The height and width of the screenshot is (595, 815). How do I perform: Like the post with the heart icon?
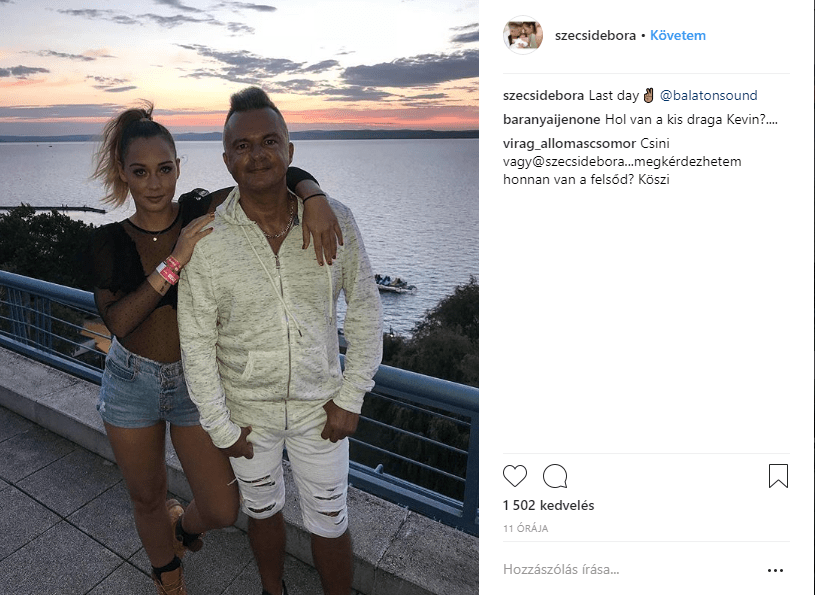click(x=515, y=476)
